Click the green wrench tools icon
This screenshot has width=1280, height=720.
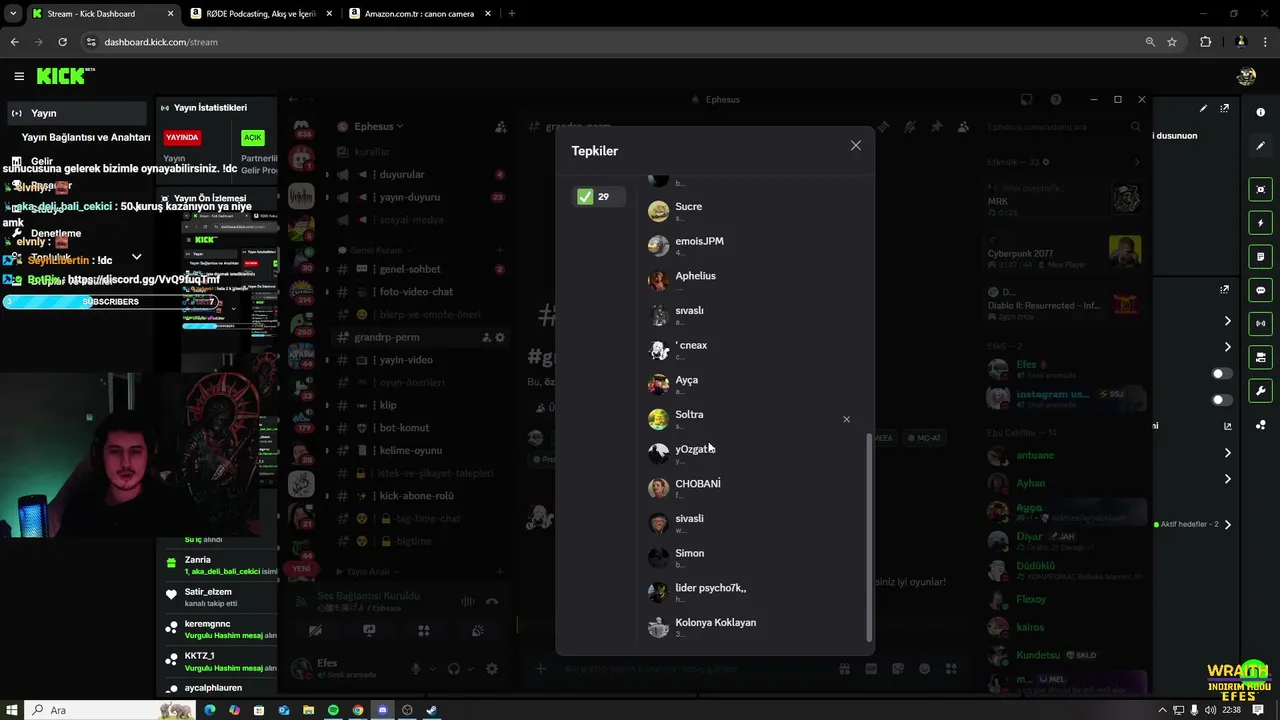1260,391
